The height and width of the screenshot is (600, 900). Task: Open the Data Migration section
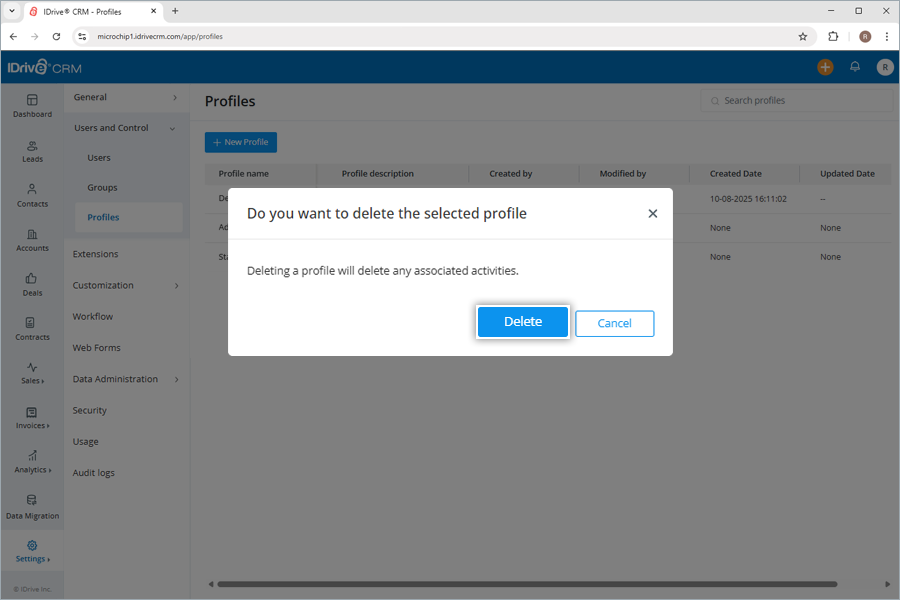32,507
